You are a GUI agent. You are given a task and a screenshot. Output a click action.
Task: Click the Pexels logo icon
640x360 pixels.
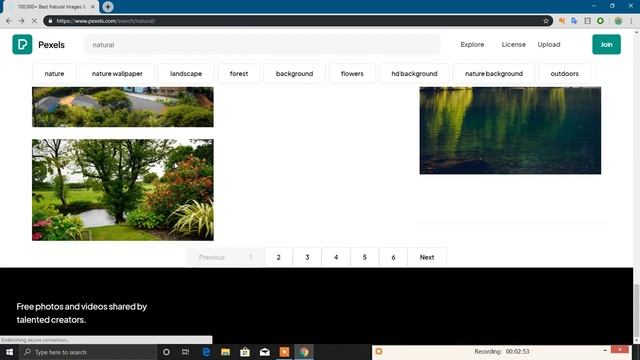(22, 44)
